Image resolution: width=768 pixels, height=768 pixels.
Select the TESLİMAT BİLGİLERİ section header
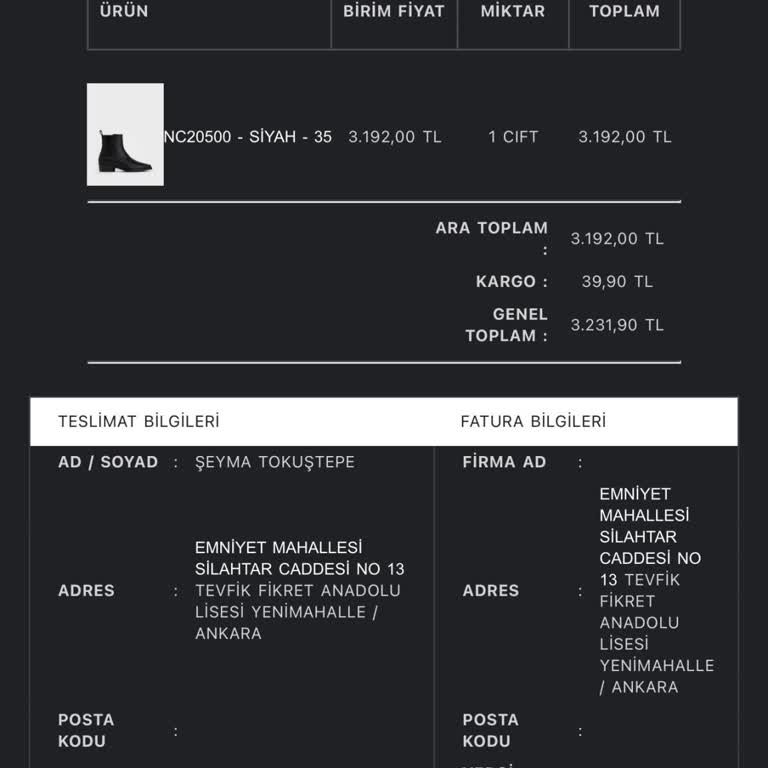[139, 421]
